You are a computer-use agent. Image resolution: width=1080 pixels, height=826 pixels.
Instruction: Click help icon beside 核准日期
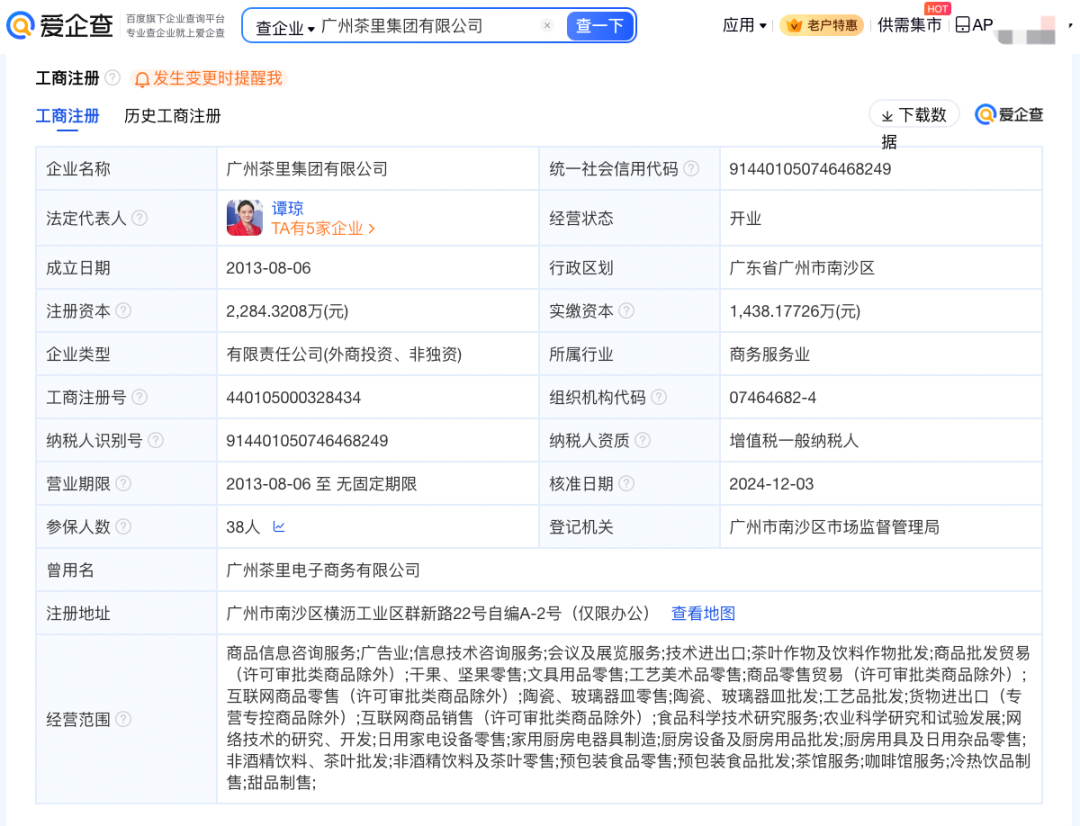coord(627,484)
